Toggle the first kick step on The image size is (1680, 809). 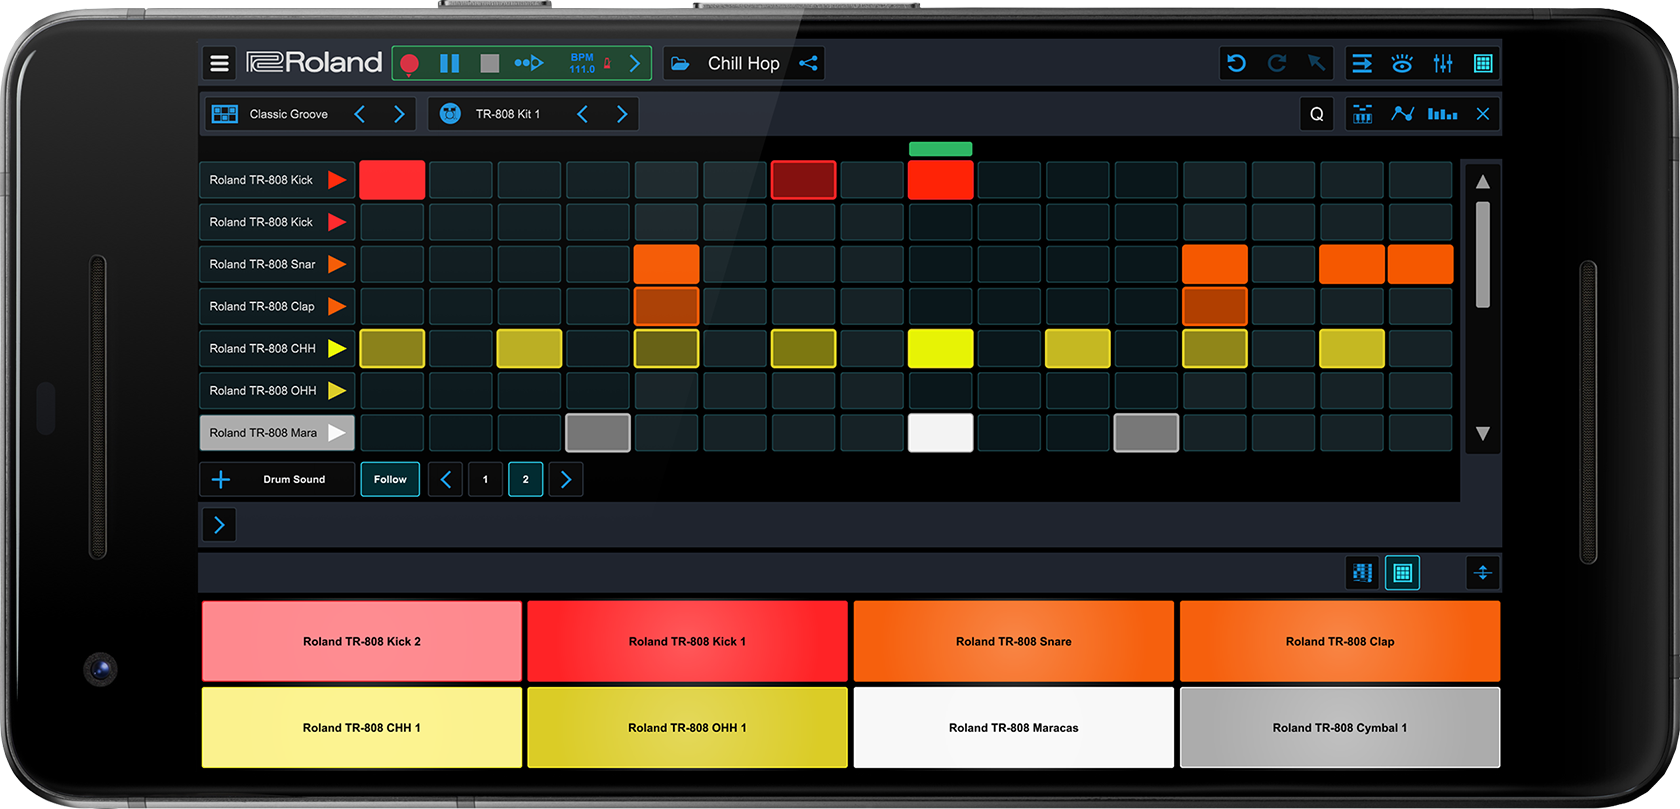tap(392, 180)
